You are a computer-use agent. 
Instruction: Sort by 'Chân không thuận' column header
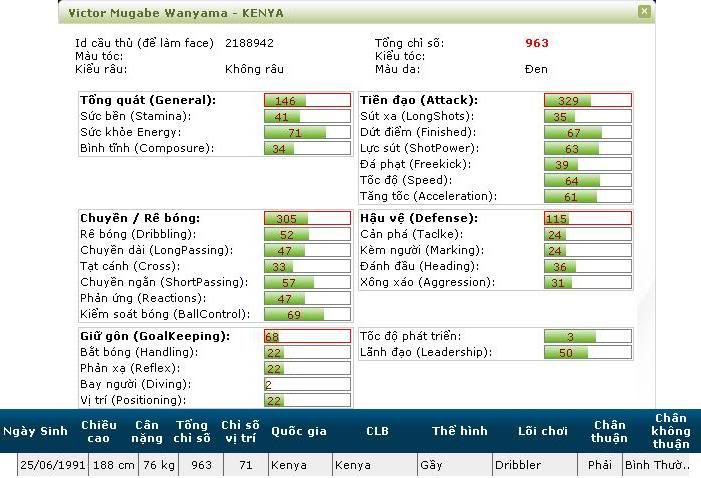click(671, 431)
